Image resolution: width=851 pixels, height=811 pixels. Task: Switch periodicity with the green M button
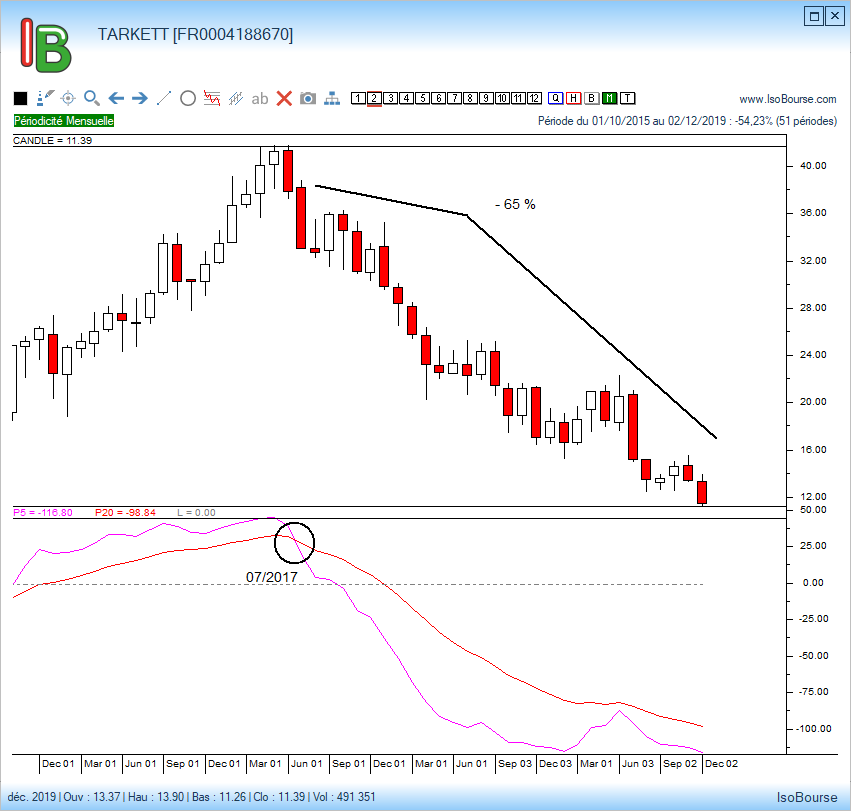(609, 98)
